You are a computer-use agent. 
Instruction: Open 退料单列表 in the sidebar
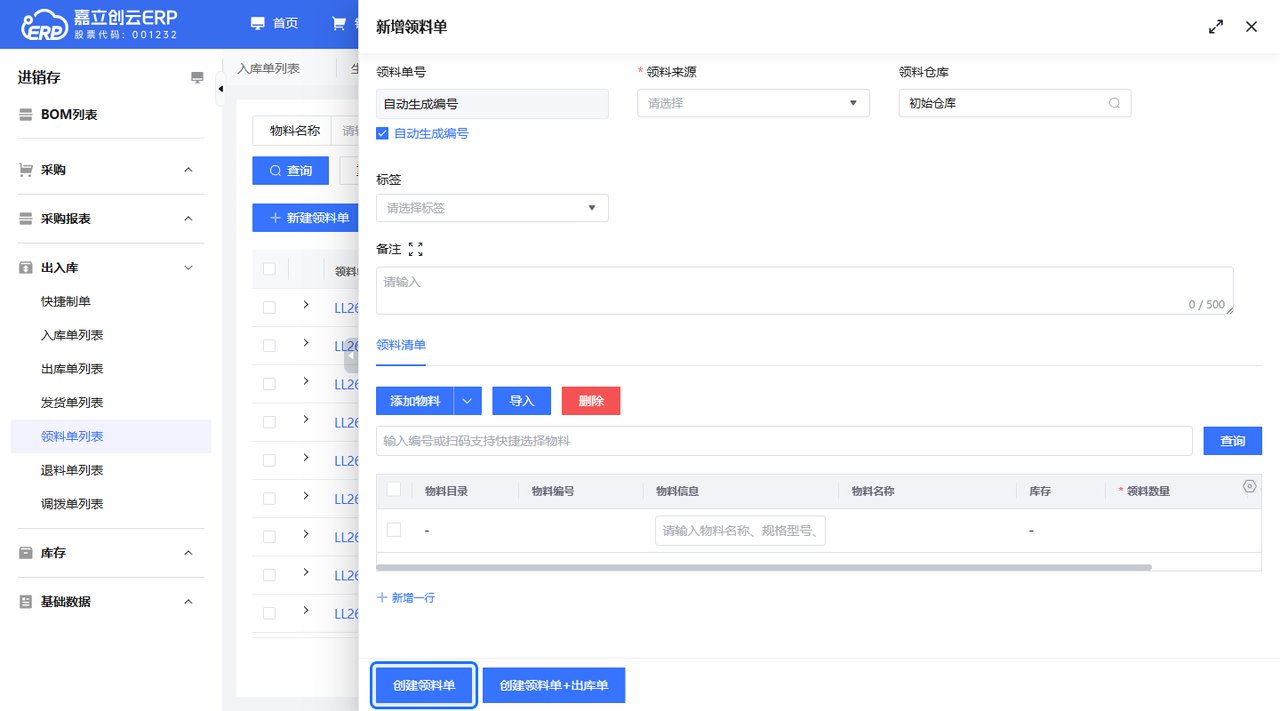tap(72, 471)
